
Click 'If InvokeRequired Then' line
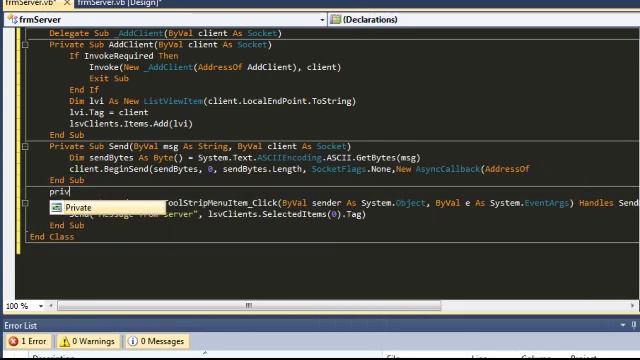click(124, 56)
